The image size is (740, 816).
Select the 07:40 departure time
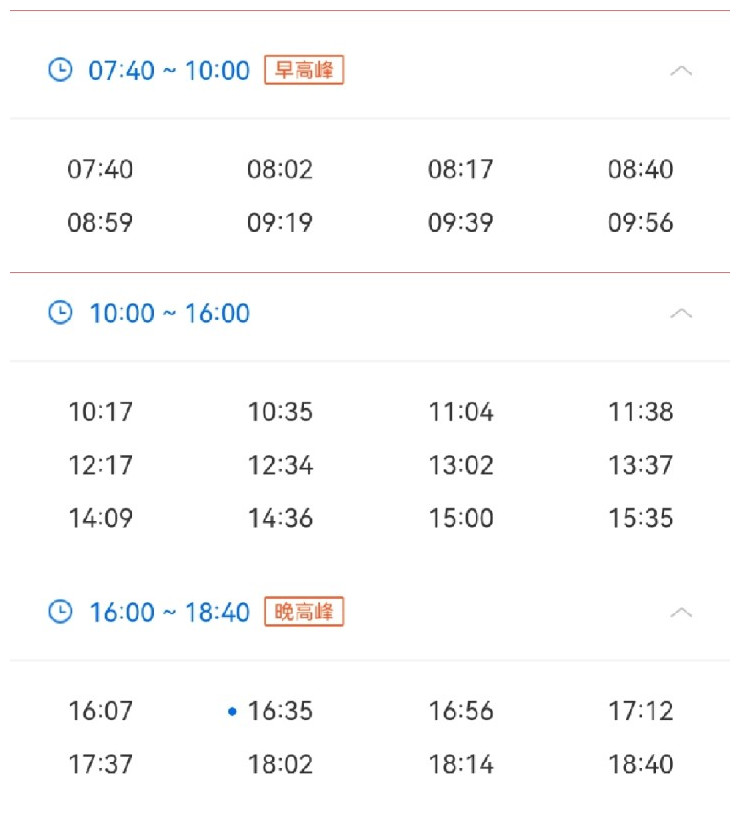click(x=100, y=169)
